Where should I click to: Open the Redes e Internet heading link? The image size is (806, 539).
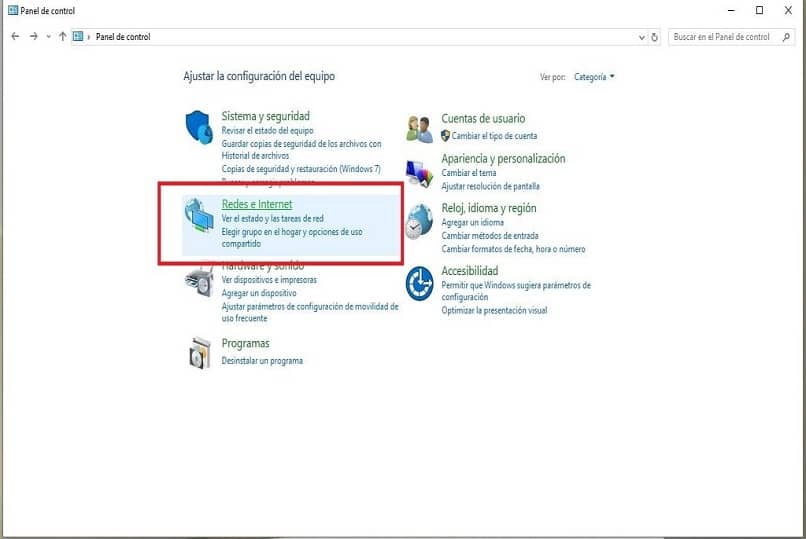pos(257,204)
